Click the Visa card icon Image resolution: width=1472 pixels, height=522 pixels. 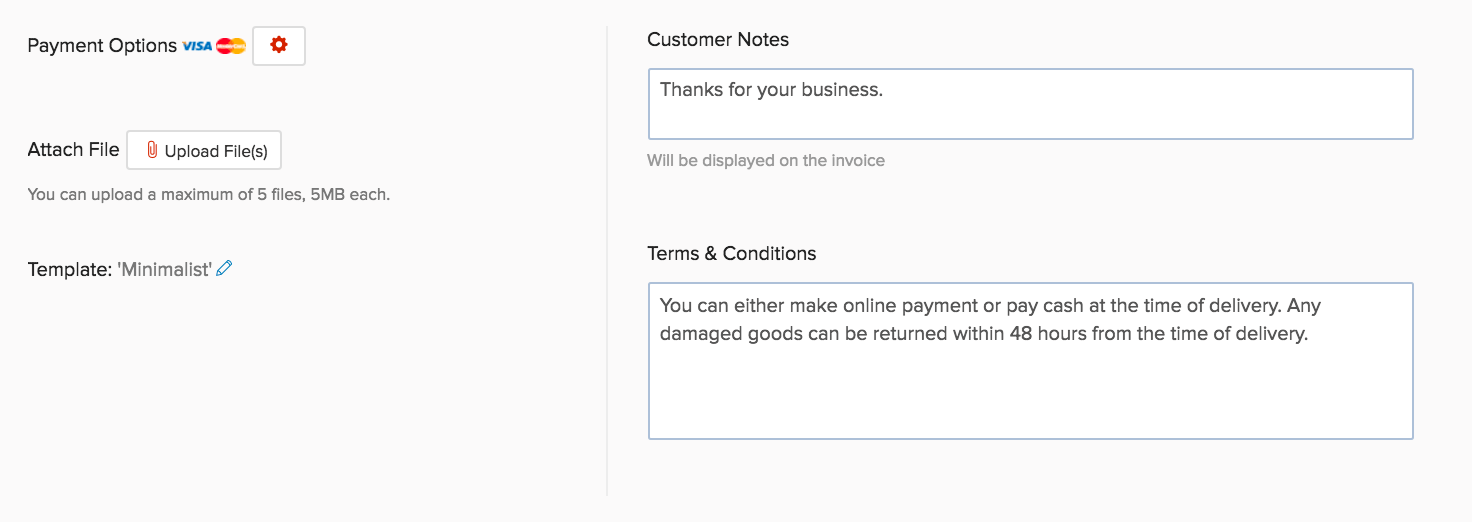(197, 46)
